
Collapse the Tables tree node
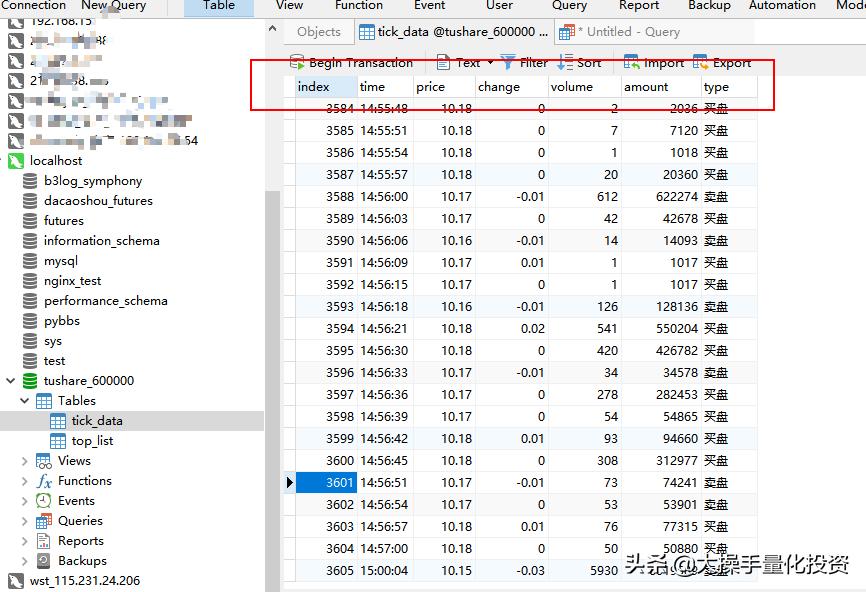25,401
